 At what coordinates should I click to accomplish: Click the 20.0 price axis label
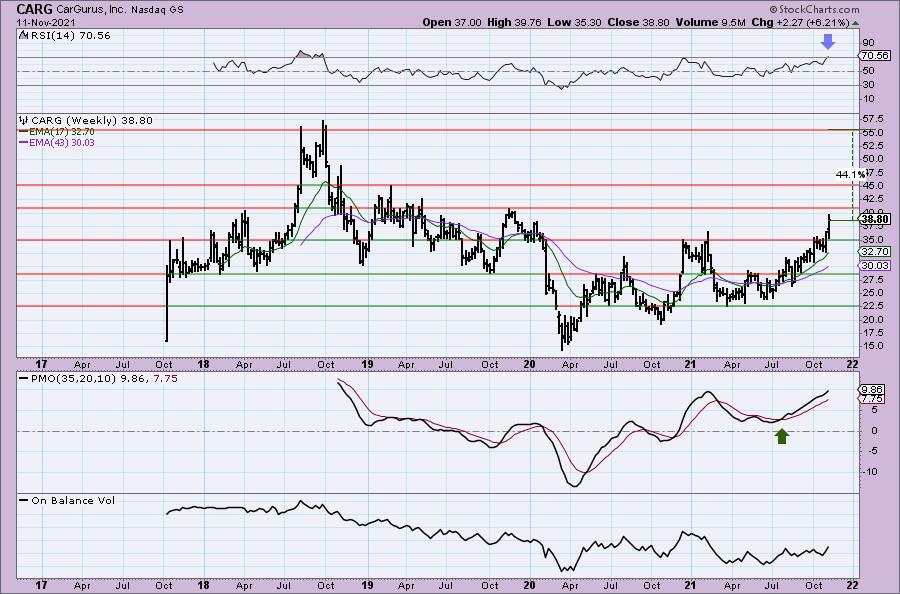click(x=872, y=319)
